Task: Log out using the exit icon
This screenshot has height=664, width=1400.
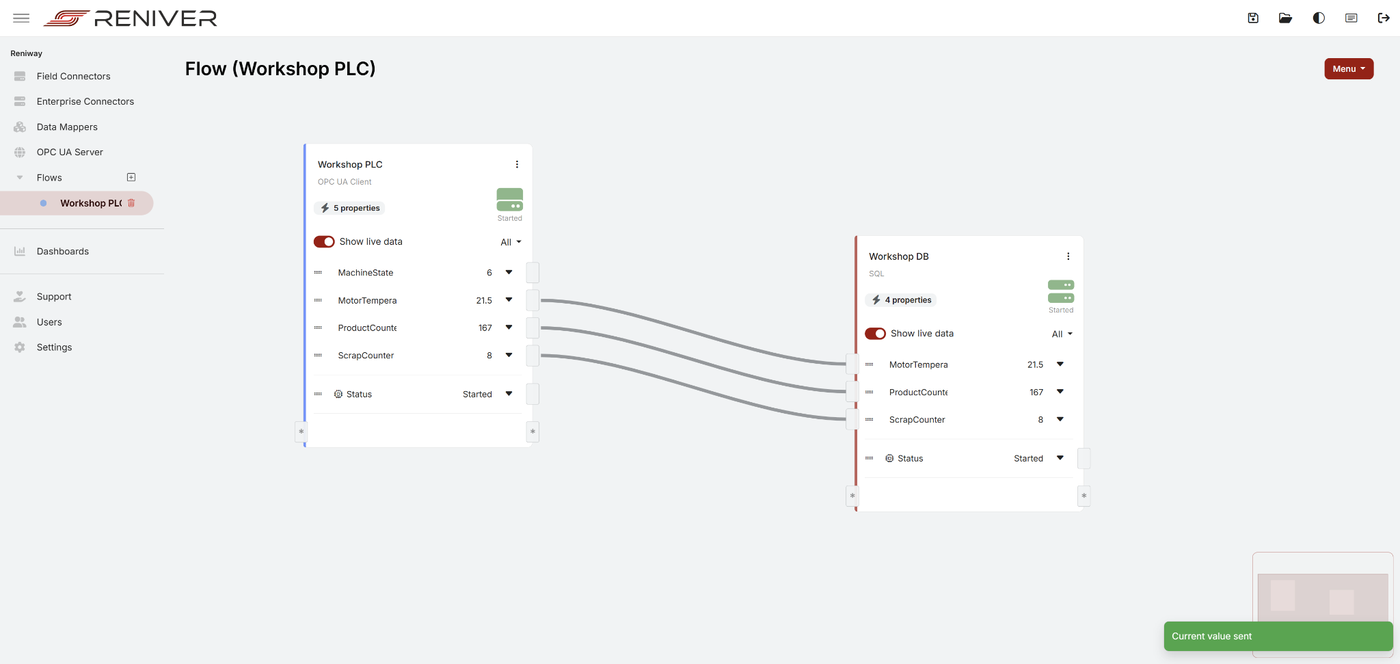Action: pos(1383,17)
